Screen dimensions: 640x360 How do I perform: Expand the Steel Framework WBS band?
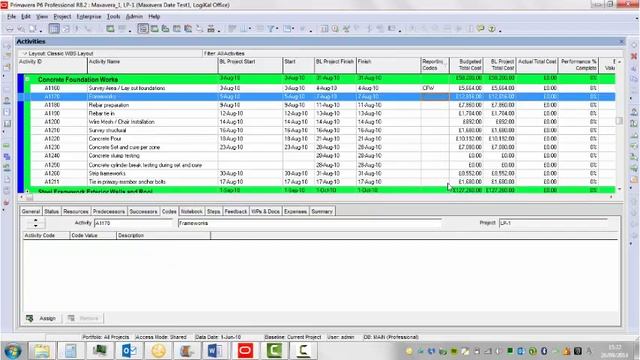pyautogui.click(x=27, y=191)
